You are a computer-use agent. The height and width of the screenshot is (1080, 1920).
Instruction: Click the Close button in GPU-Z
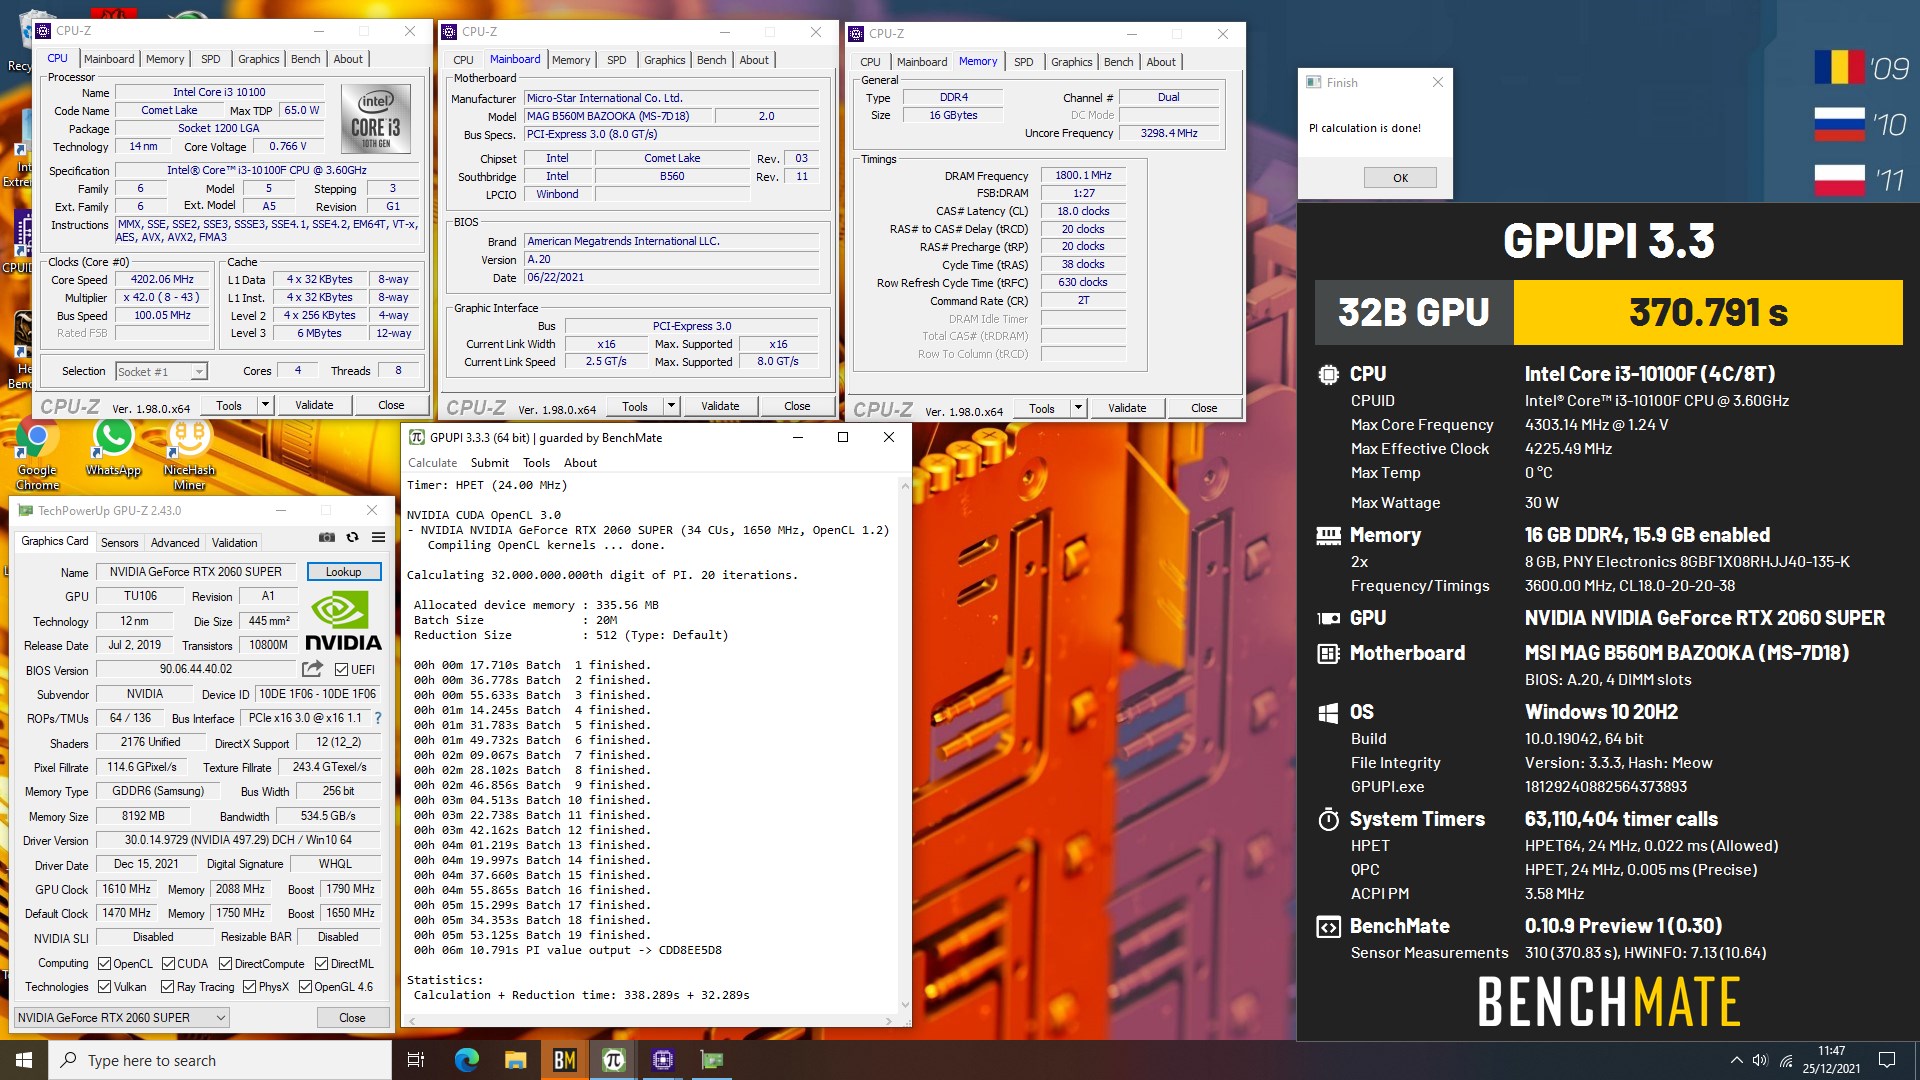(352, 1018)
